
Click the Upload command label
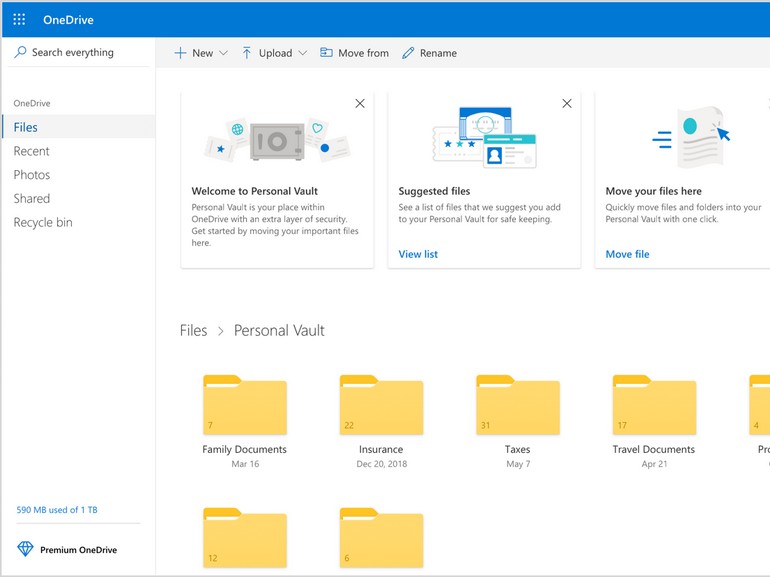(275, 53)
